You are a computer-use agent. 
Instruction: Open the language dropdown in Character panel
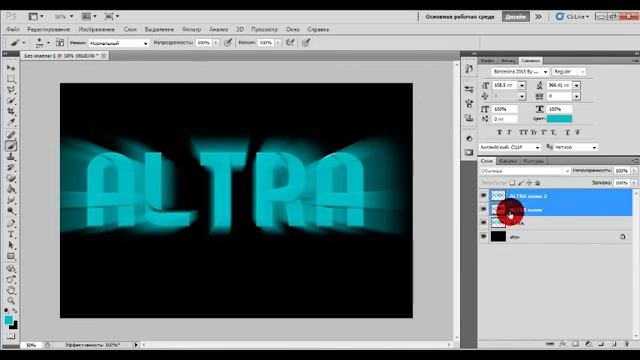(510, 147)
